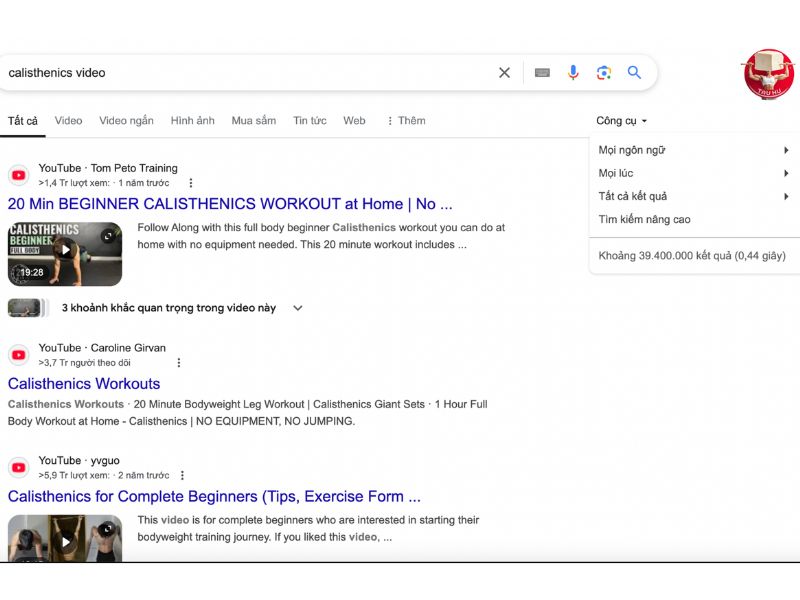Open the 'Tin tức' tab
The width and height of the screenshot is (800, 600).
pos(310,121)
